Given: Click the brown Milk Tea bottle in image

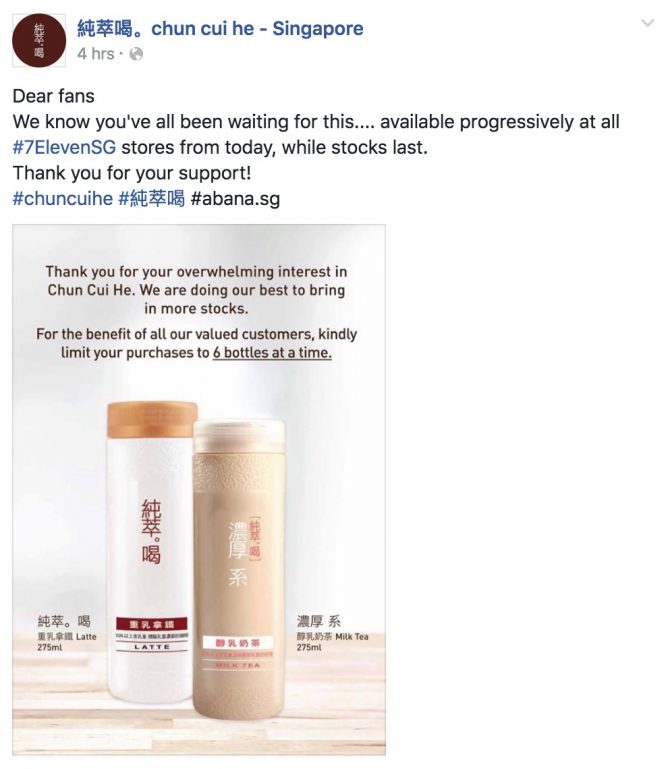Looking at the screenshot, I should click(238, 569).
